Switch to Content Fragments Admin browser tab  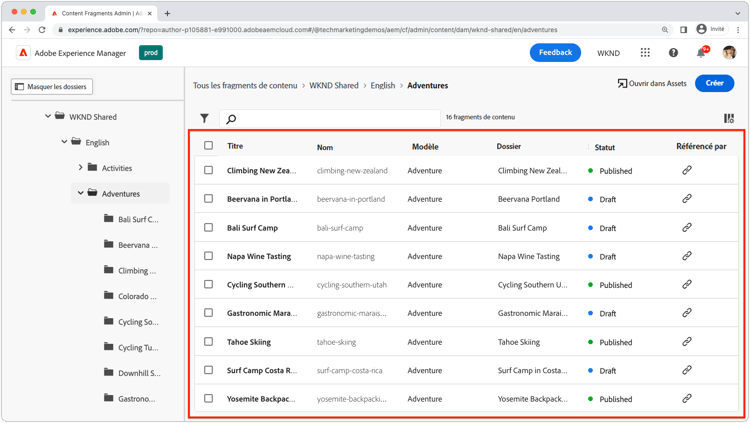(101, 13)
